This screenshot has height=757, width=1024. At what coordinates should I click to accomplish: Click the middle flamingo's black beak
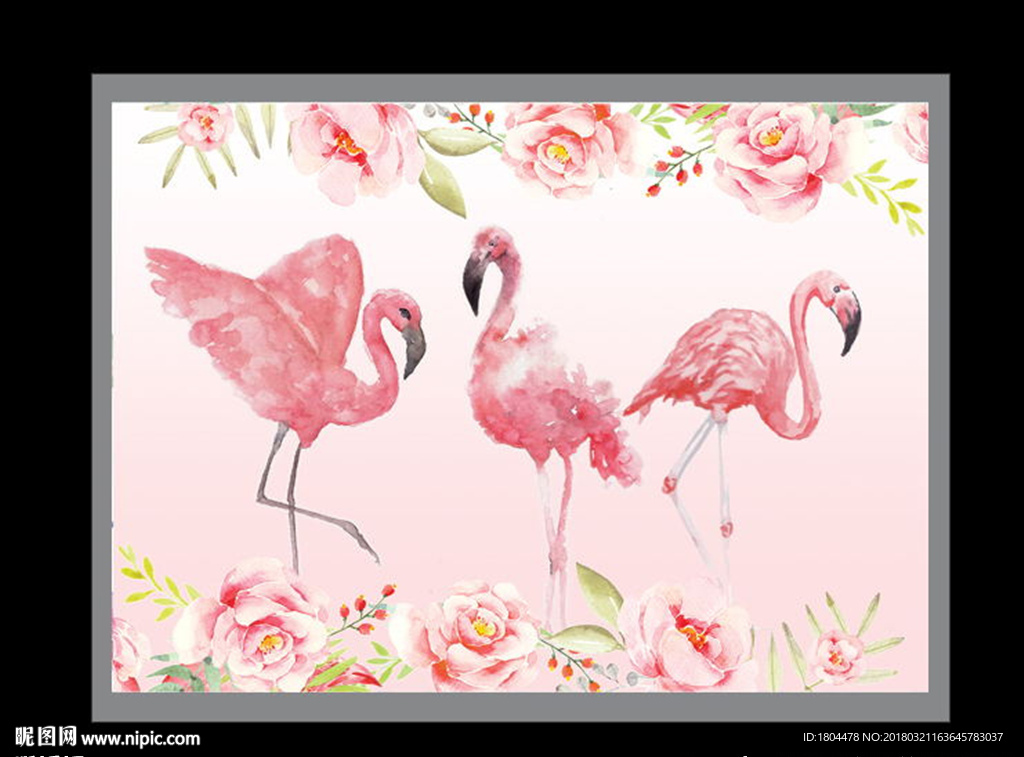(473, 282)
